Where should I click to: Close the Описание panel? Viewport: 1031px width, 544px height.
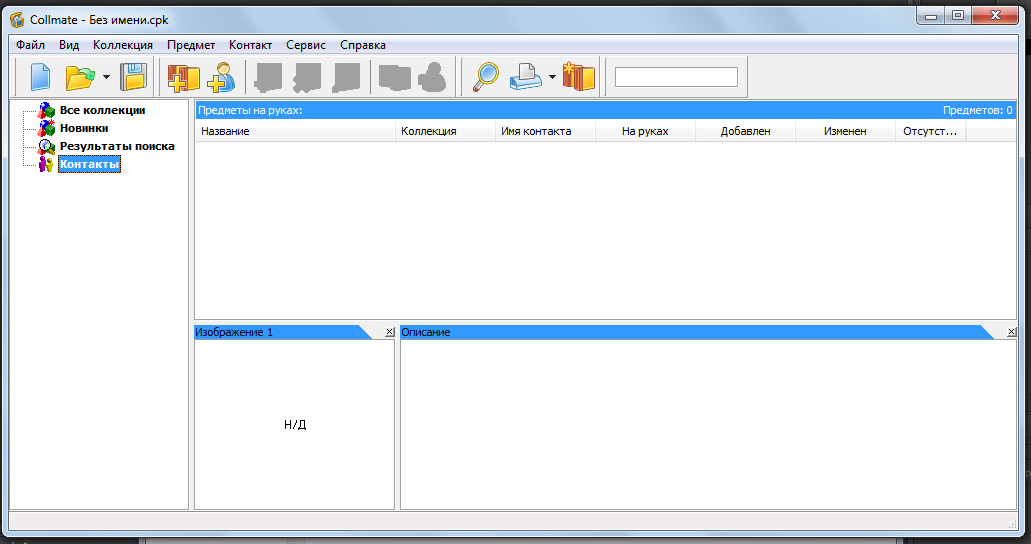1011,332
